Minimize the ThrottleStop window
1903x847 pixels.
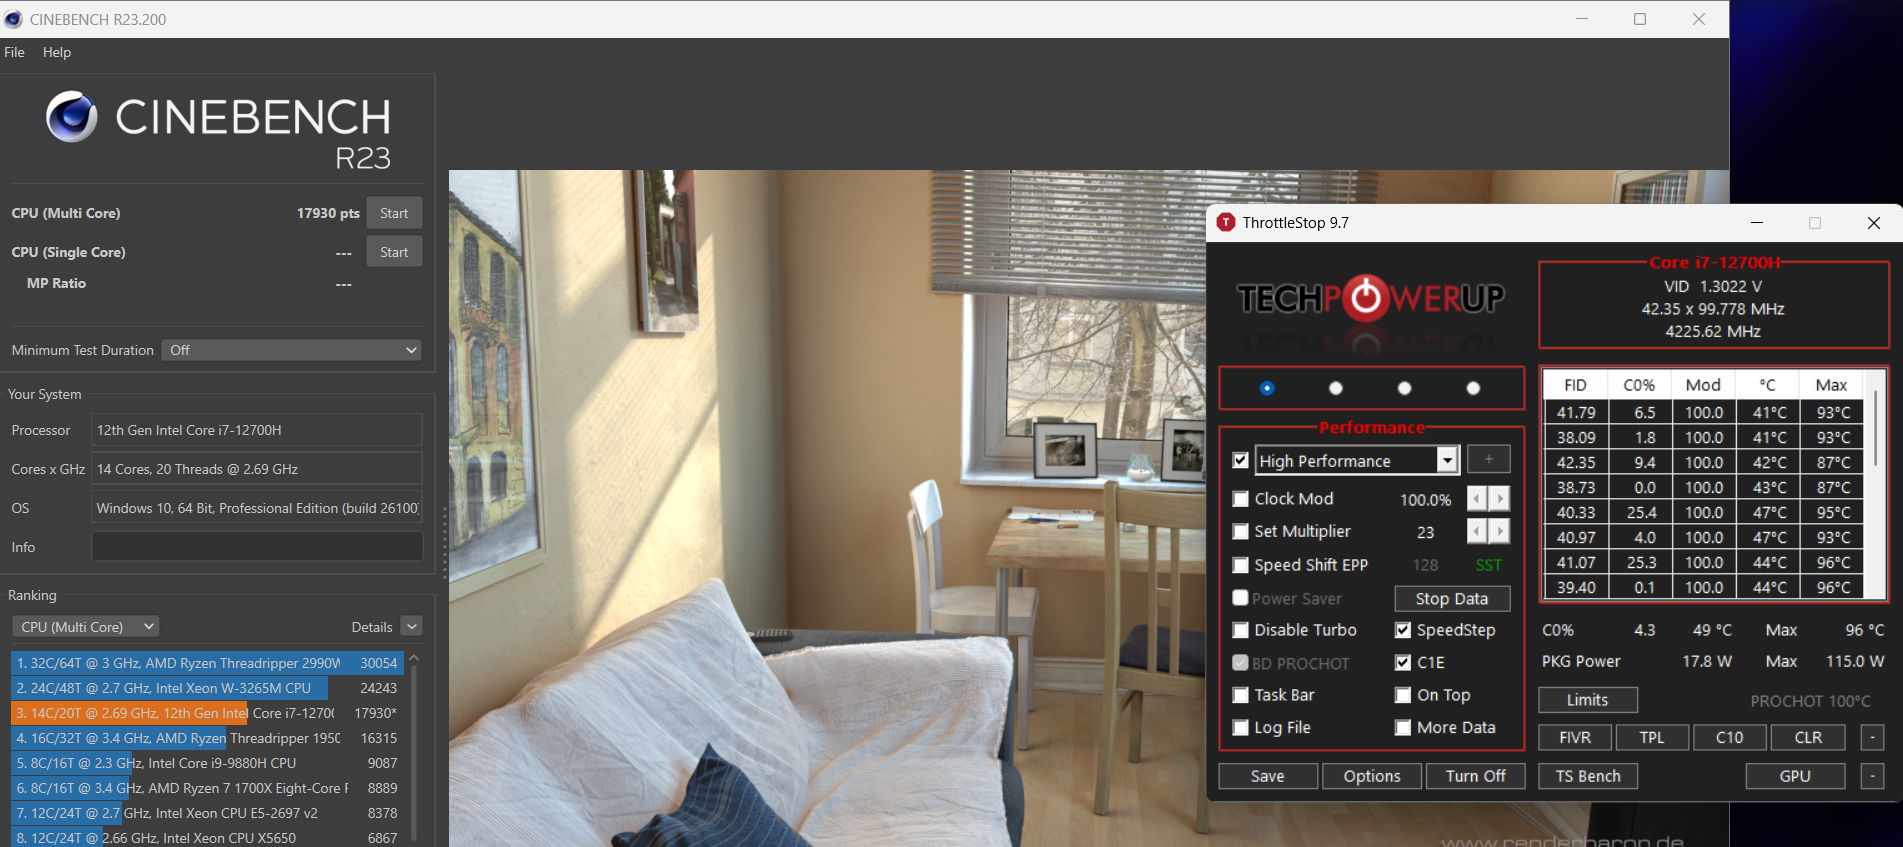tap(1757, 223)
